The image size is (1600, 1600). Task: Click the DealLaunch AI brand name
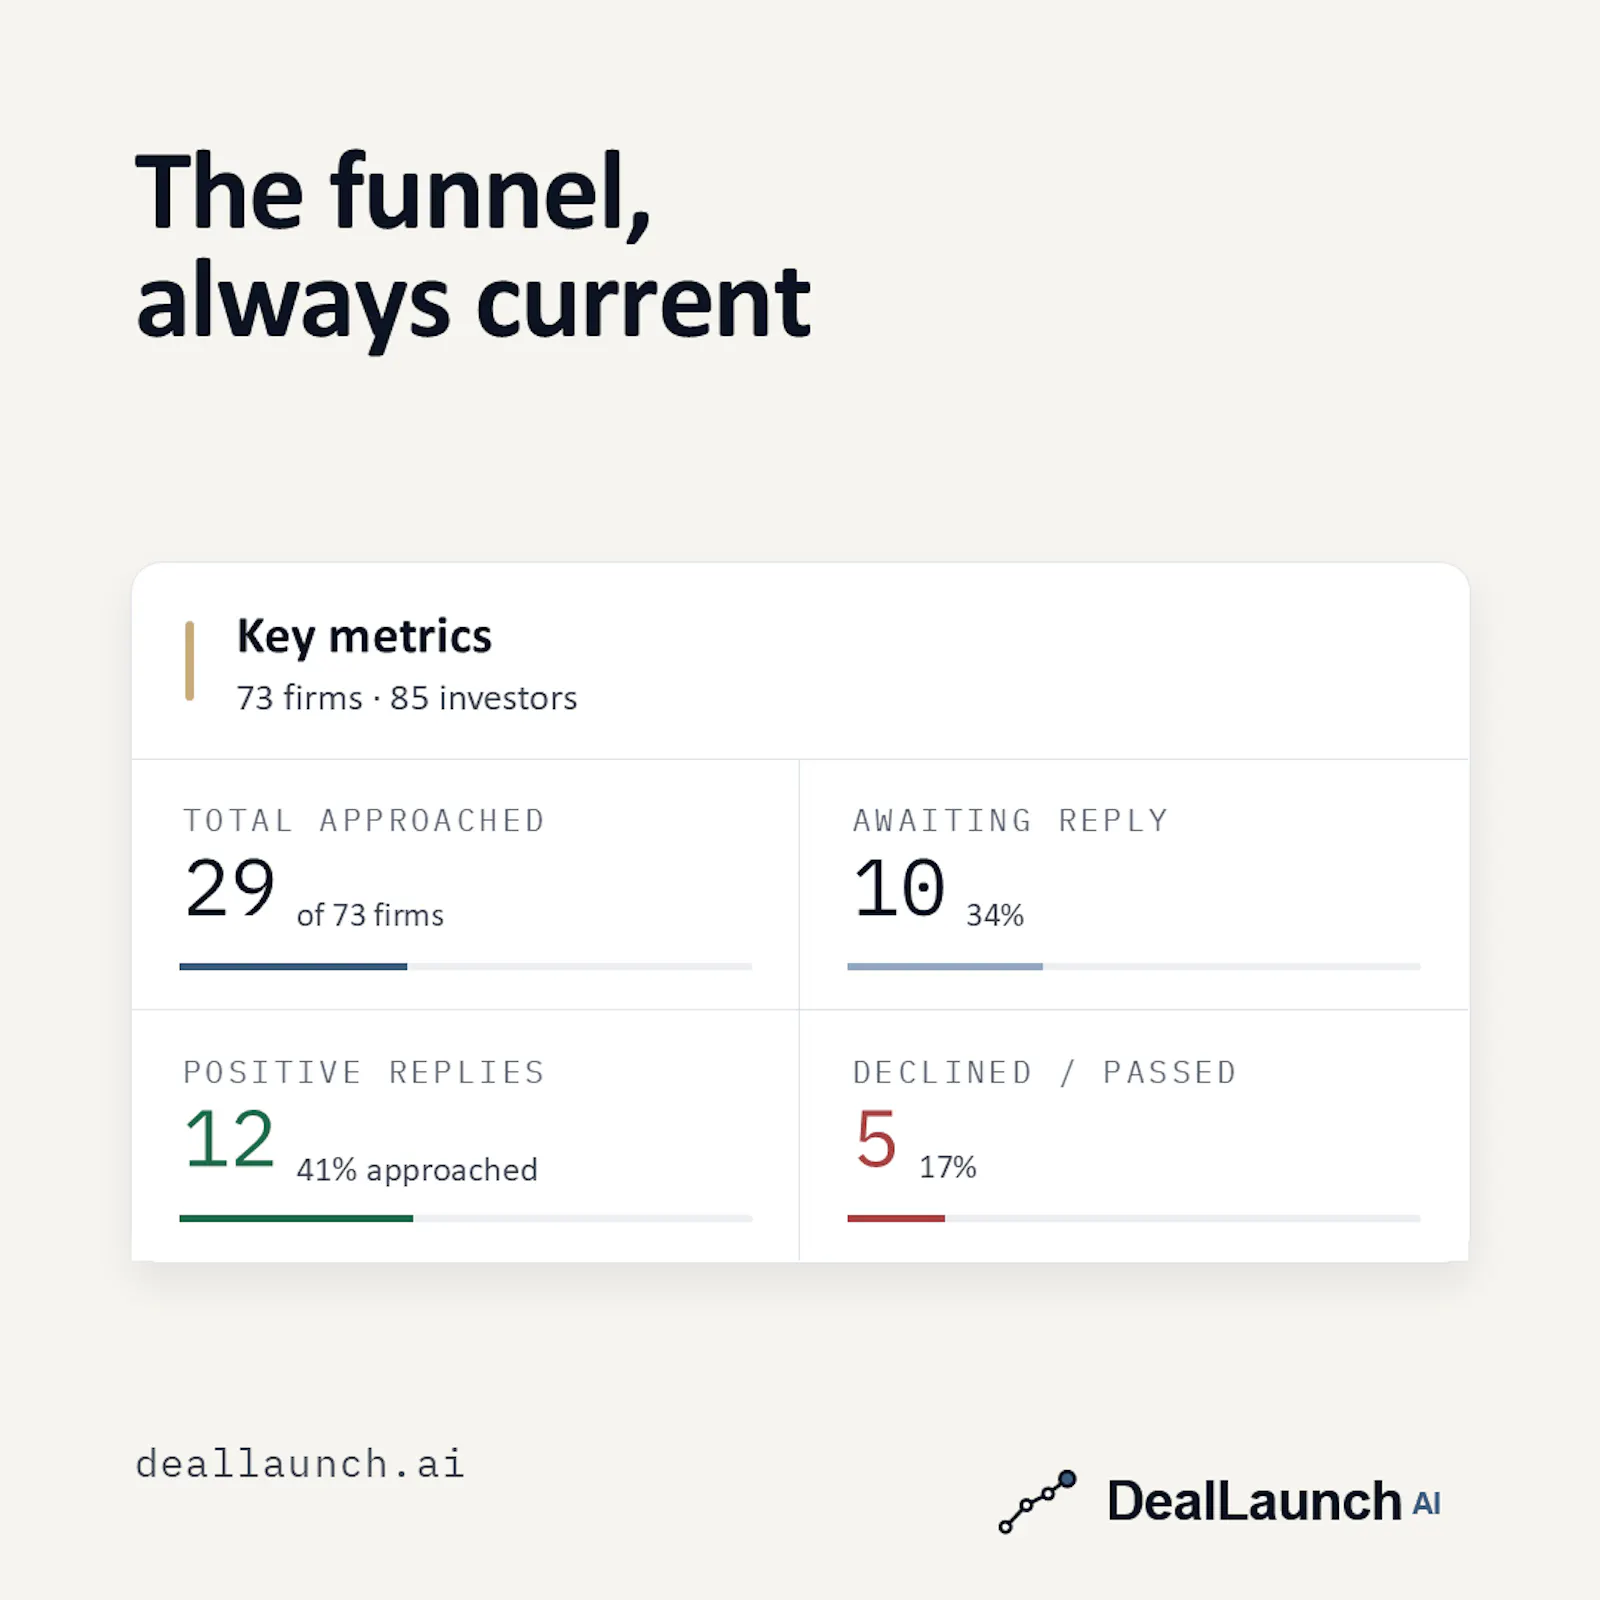pyautogui.click(x=1273, y=1502)
